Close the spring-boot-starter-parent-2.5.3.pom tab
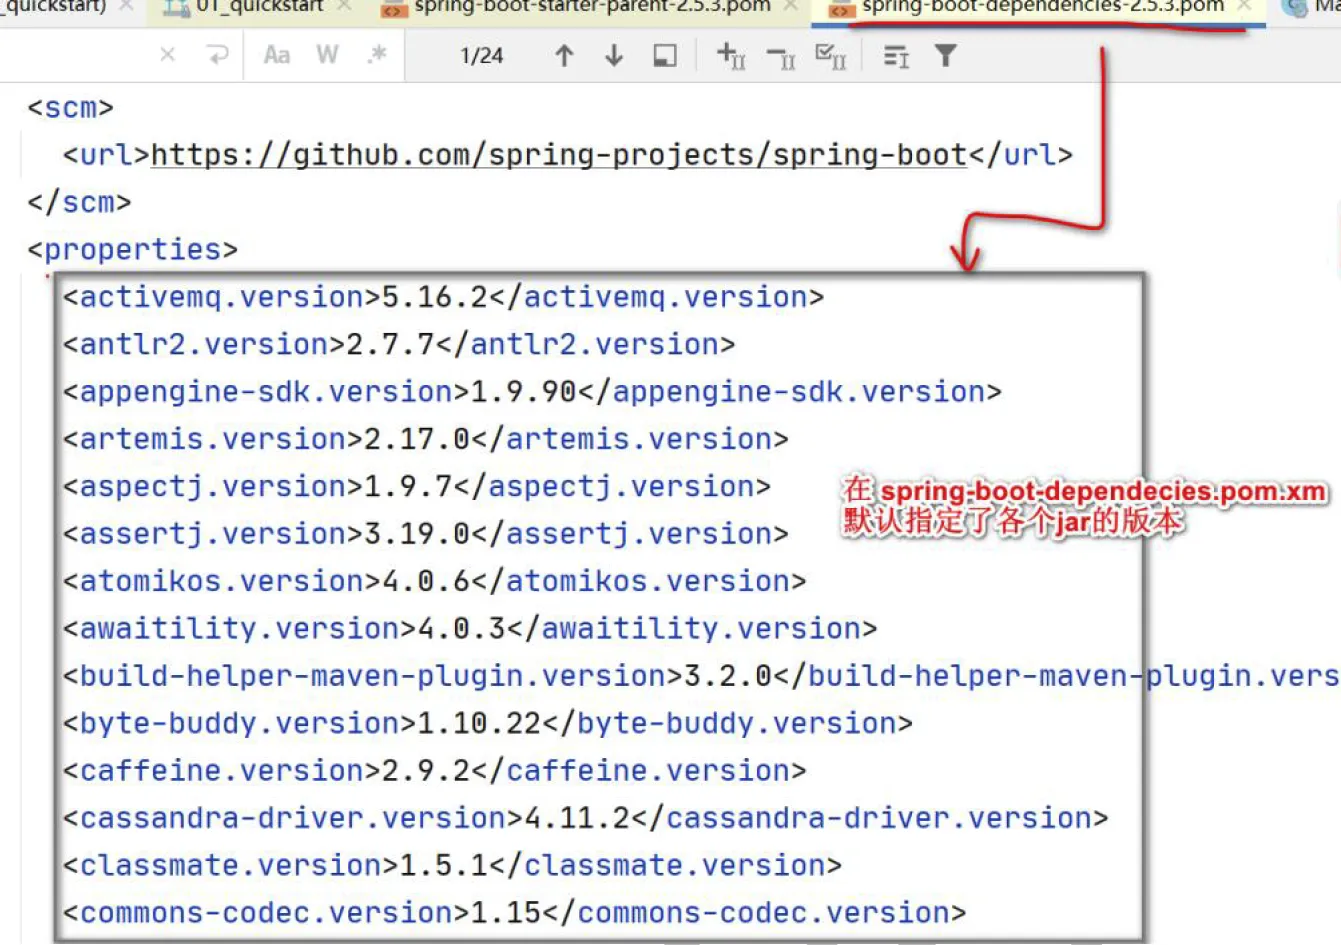This screenshot has width=1341, height=945. 790,6
